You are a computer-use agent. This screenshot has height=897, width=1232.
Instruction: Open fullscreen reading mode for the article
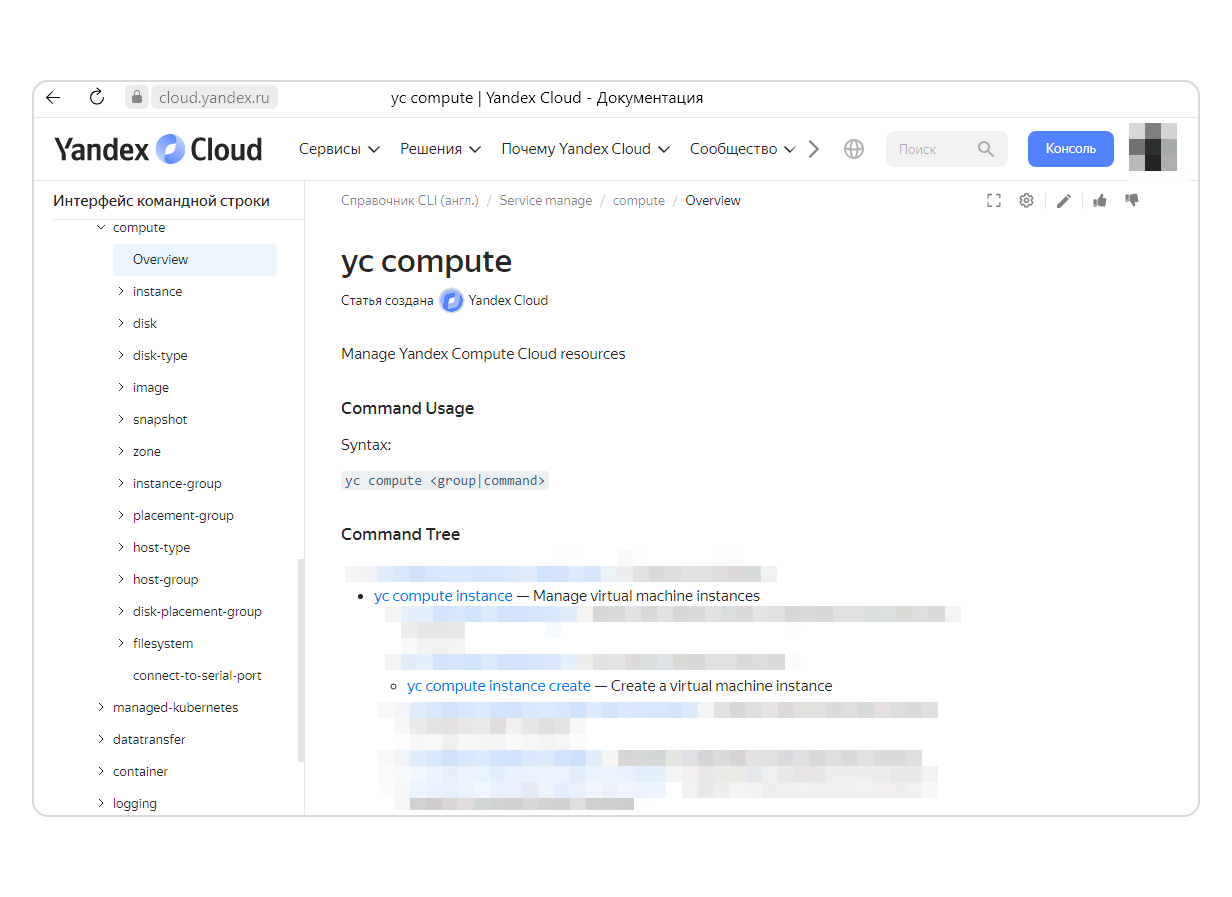pyautogui.click(x=993, y=200)
